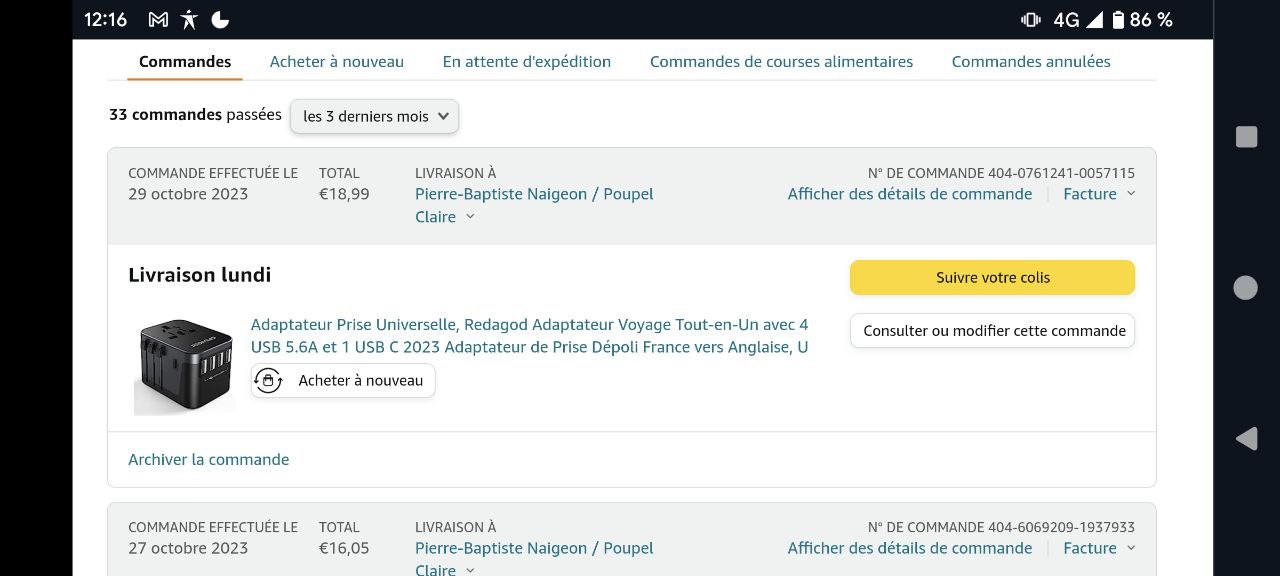Image resolution: width=1280 pixels, height=576 pixels.
Task: Expand Facture dropdown for the 27 octobre order
Action: coord(1099,548)
